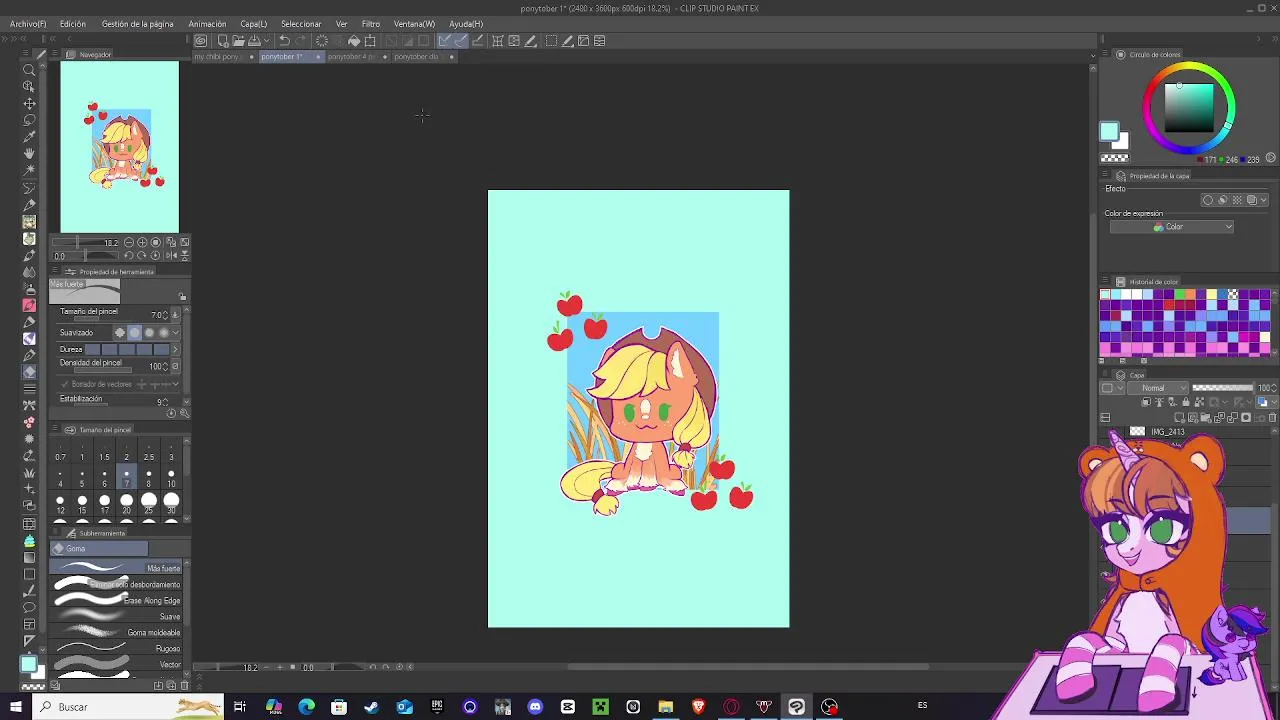Open the Animación menu
The height and width of the screenshot is (720, 1280).
tap(207, 24)
